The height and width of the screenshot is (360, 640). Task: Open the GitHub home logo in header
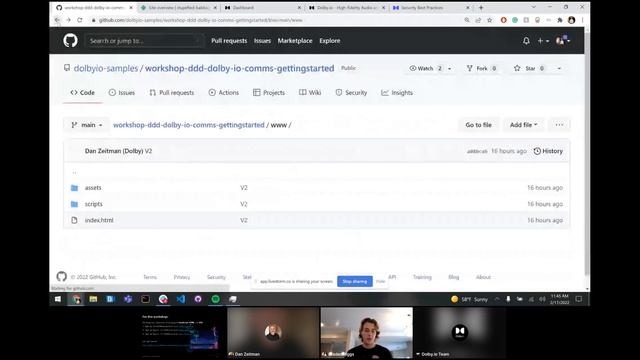click(x=70, y=40)
